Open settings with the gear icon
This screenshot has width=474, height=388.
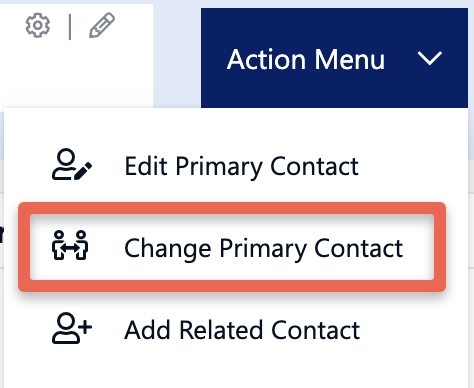pos(38,25)
